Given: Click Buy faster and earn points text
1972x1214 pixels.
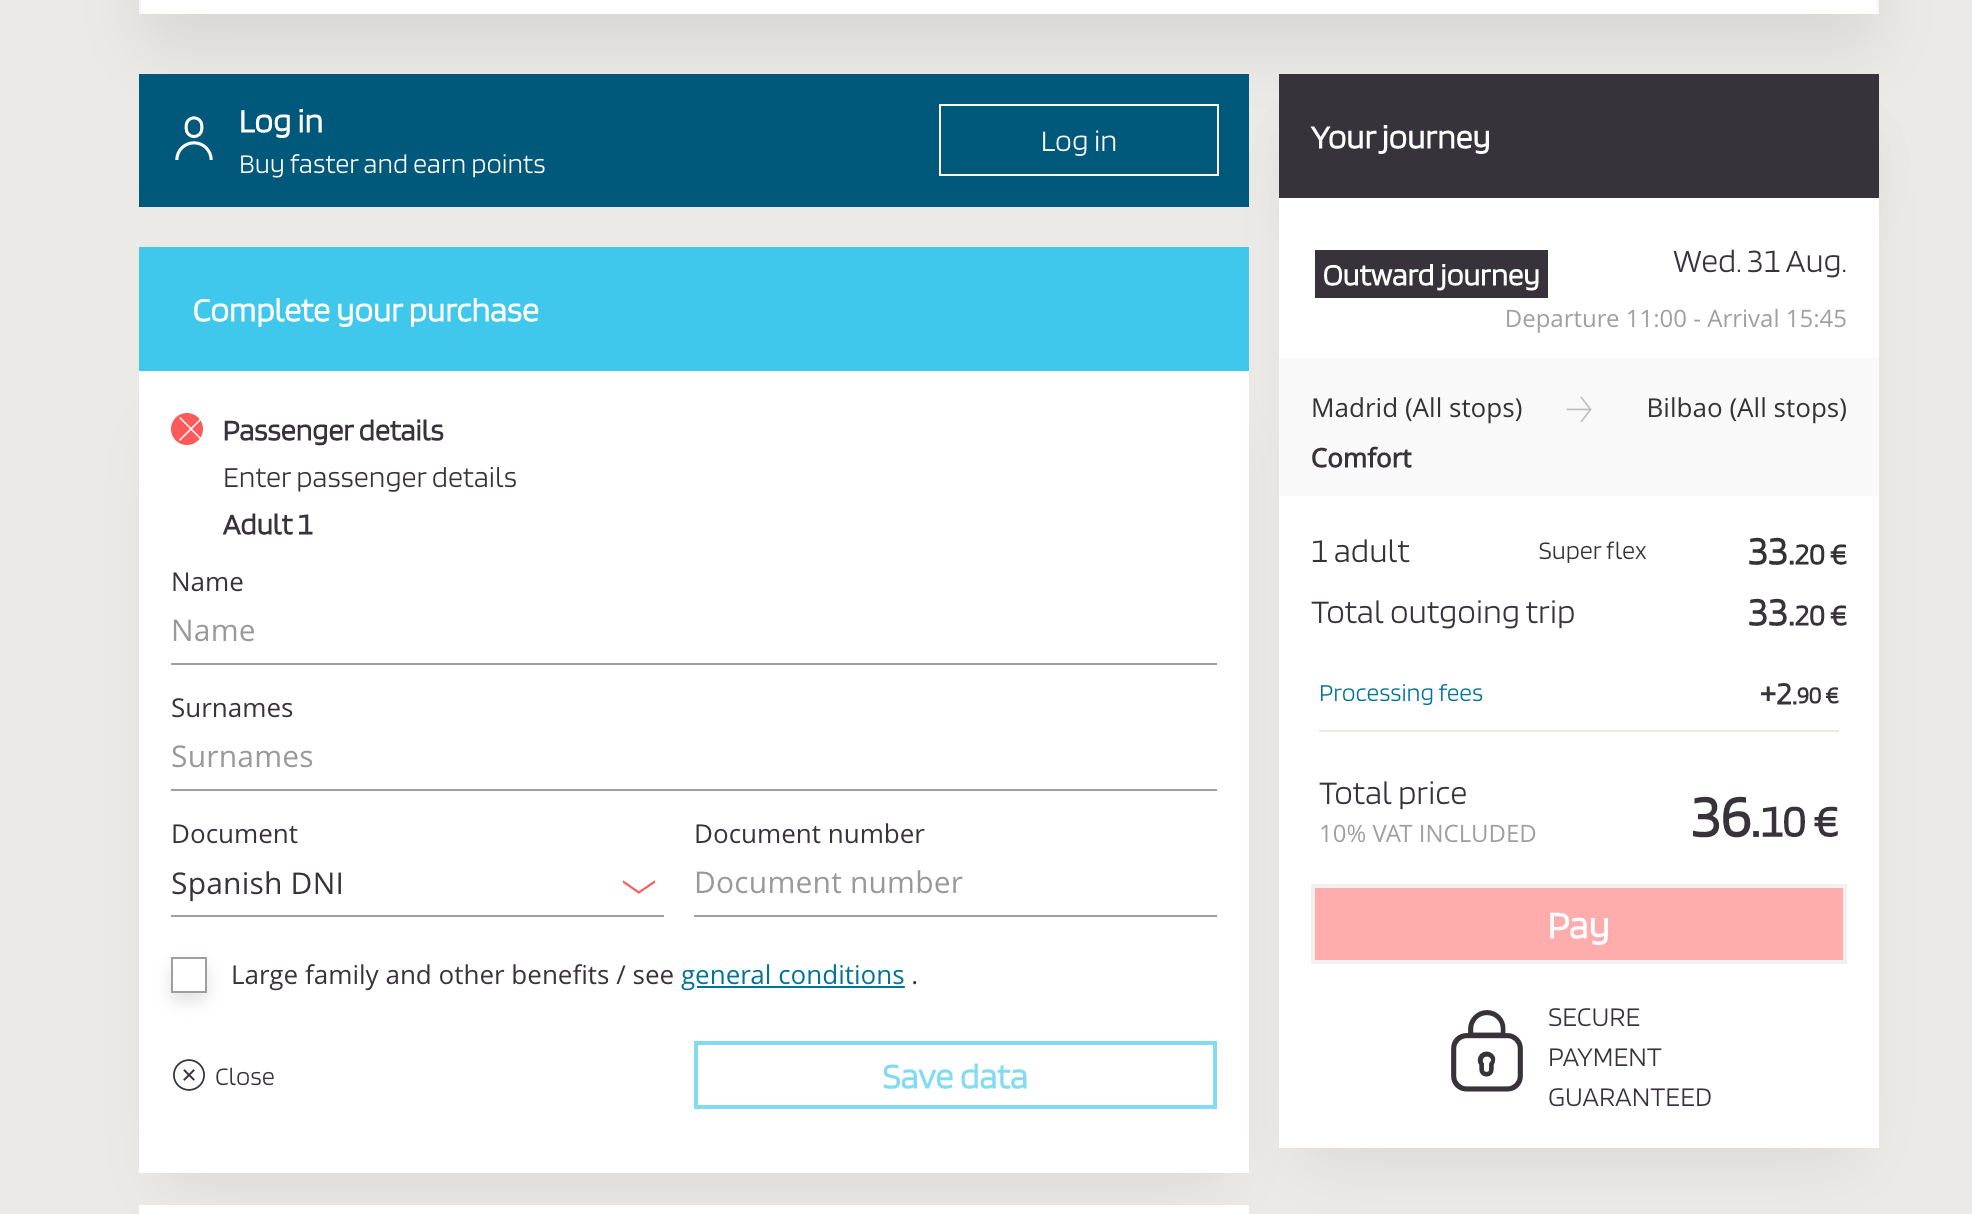Looking at the screenshot, I should pos(392,164).
